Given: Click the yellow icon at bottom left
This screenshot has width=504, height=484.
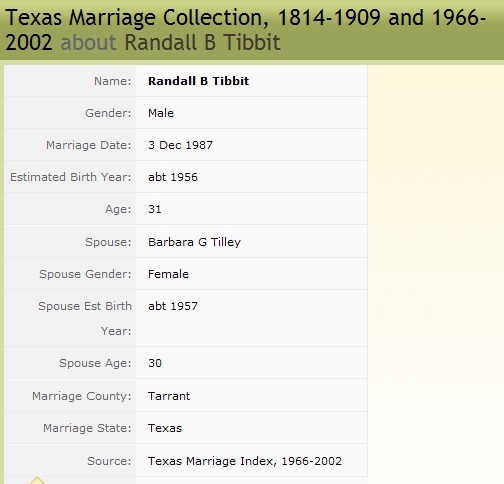Looking at the screenshot, I should (37, 480).
